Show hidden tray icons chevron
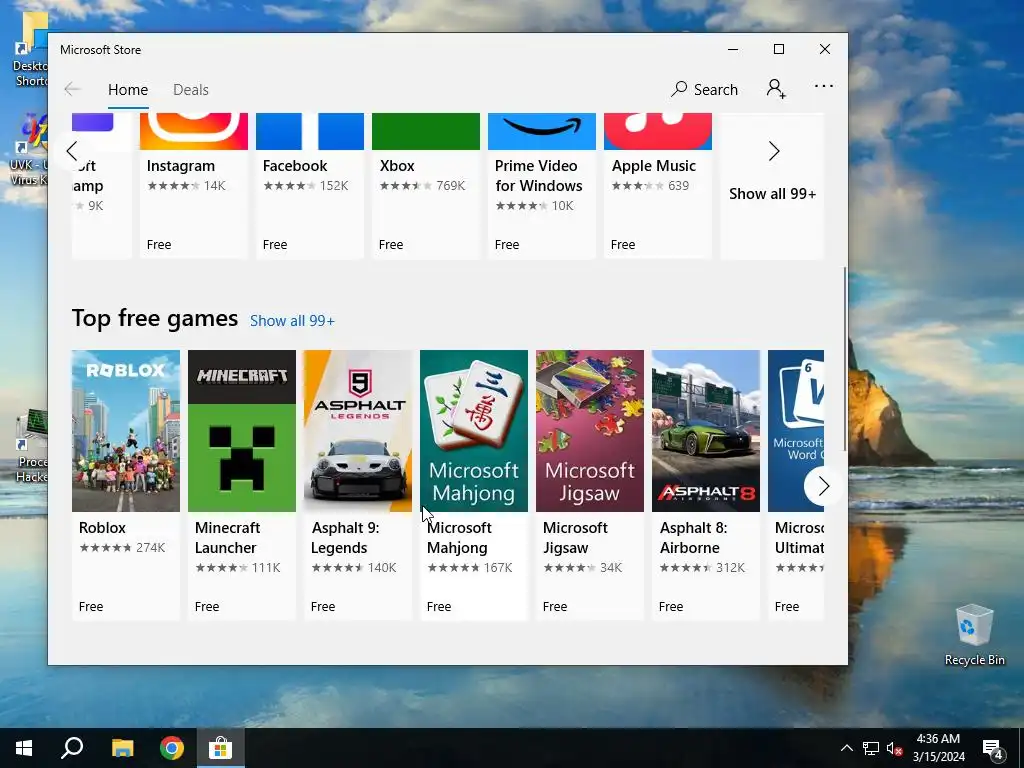1024x768 pixels. [846, 748]
